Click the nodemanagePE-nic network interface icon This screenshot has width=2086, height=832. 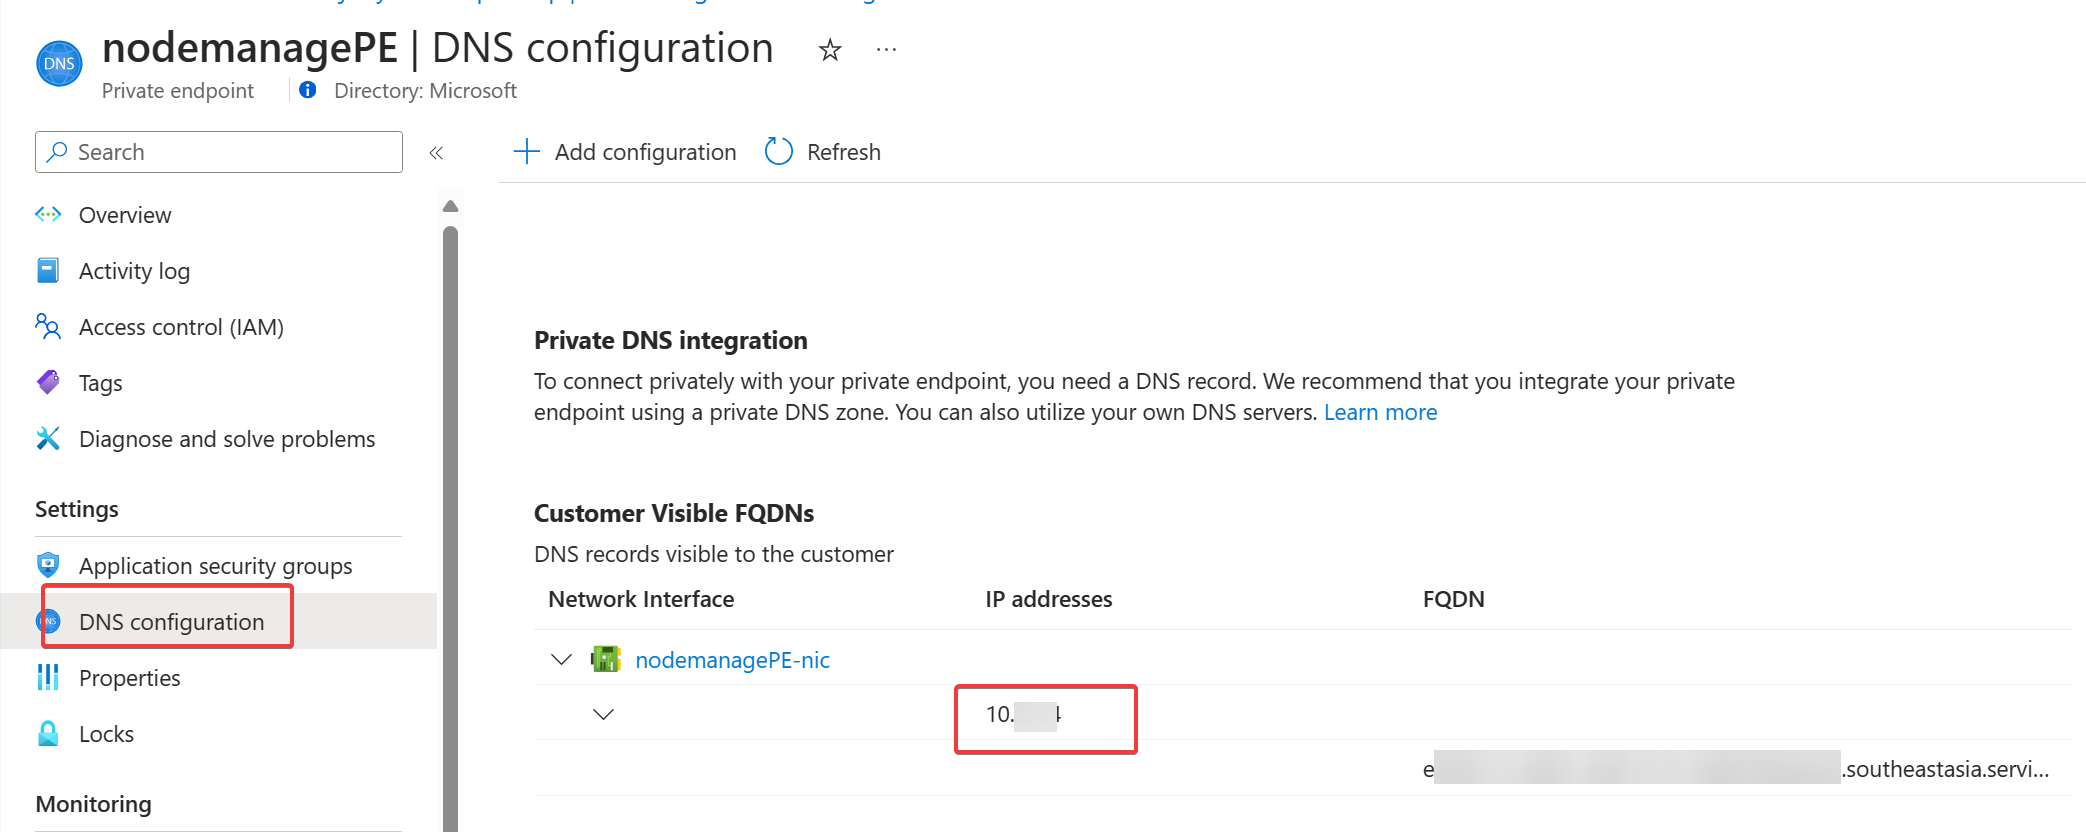click(606, 659)
